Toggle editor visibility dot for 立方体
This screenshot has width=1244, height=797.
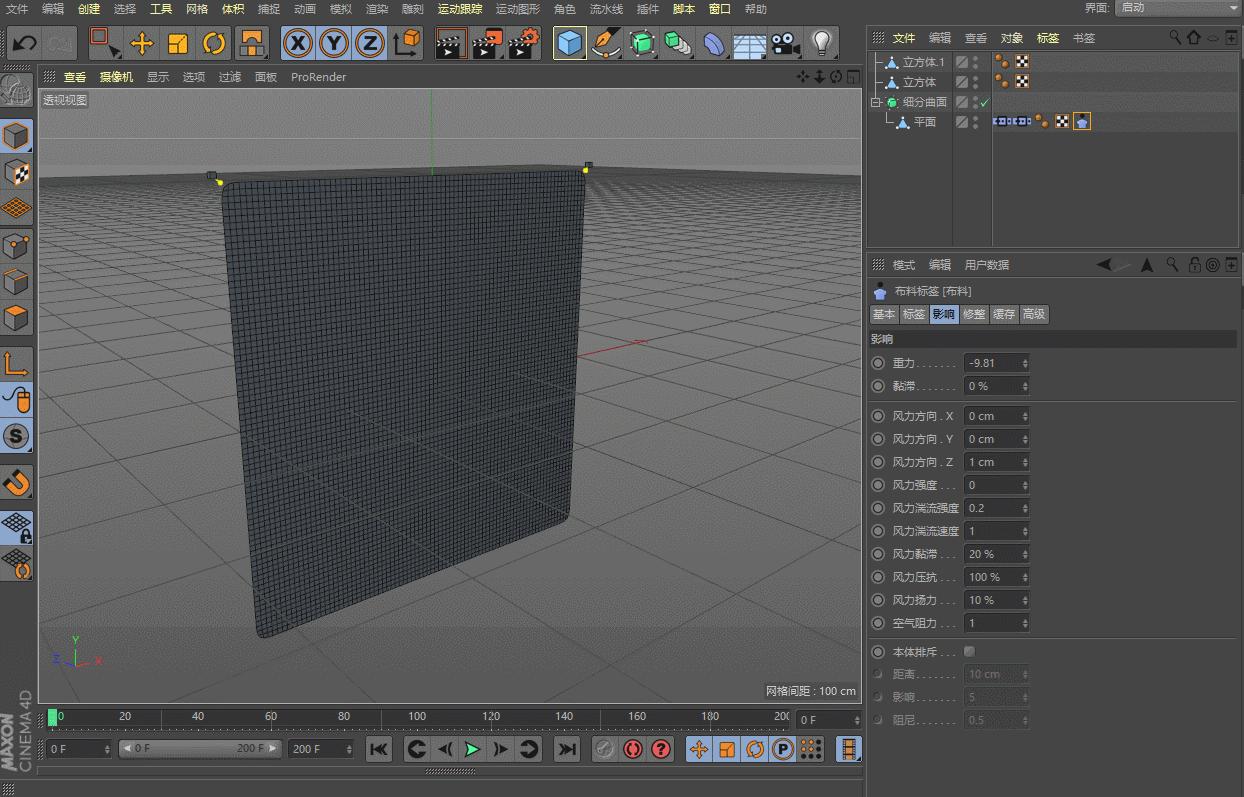pyautogui.click(x=976, y=77)
